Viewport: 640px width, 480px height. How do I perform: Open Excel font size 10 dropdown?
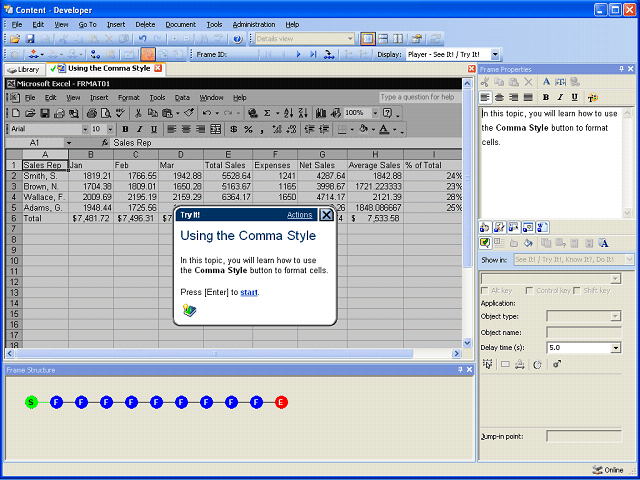(110, 129)
